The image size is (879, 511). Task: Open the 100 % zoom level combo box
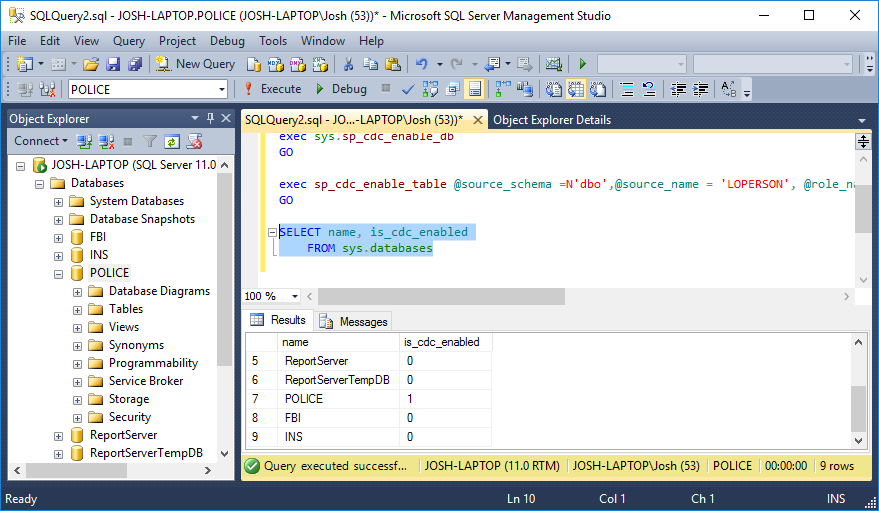coord(294,296)
